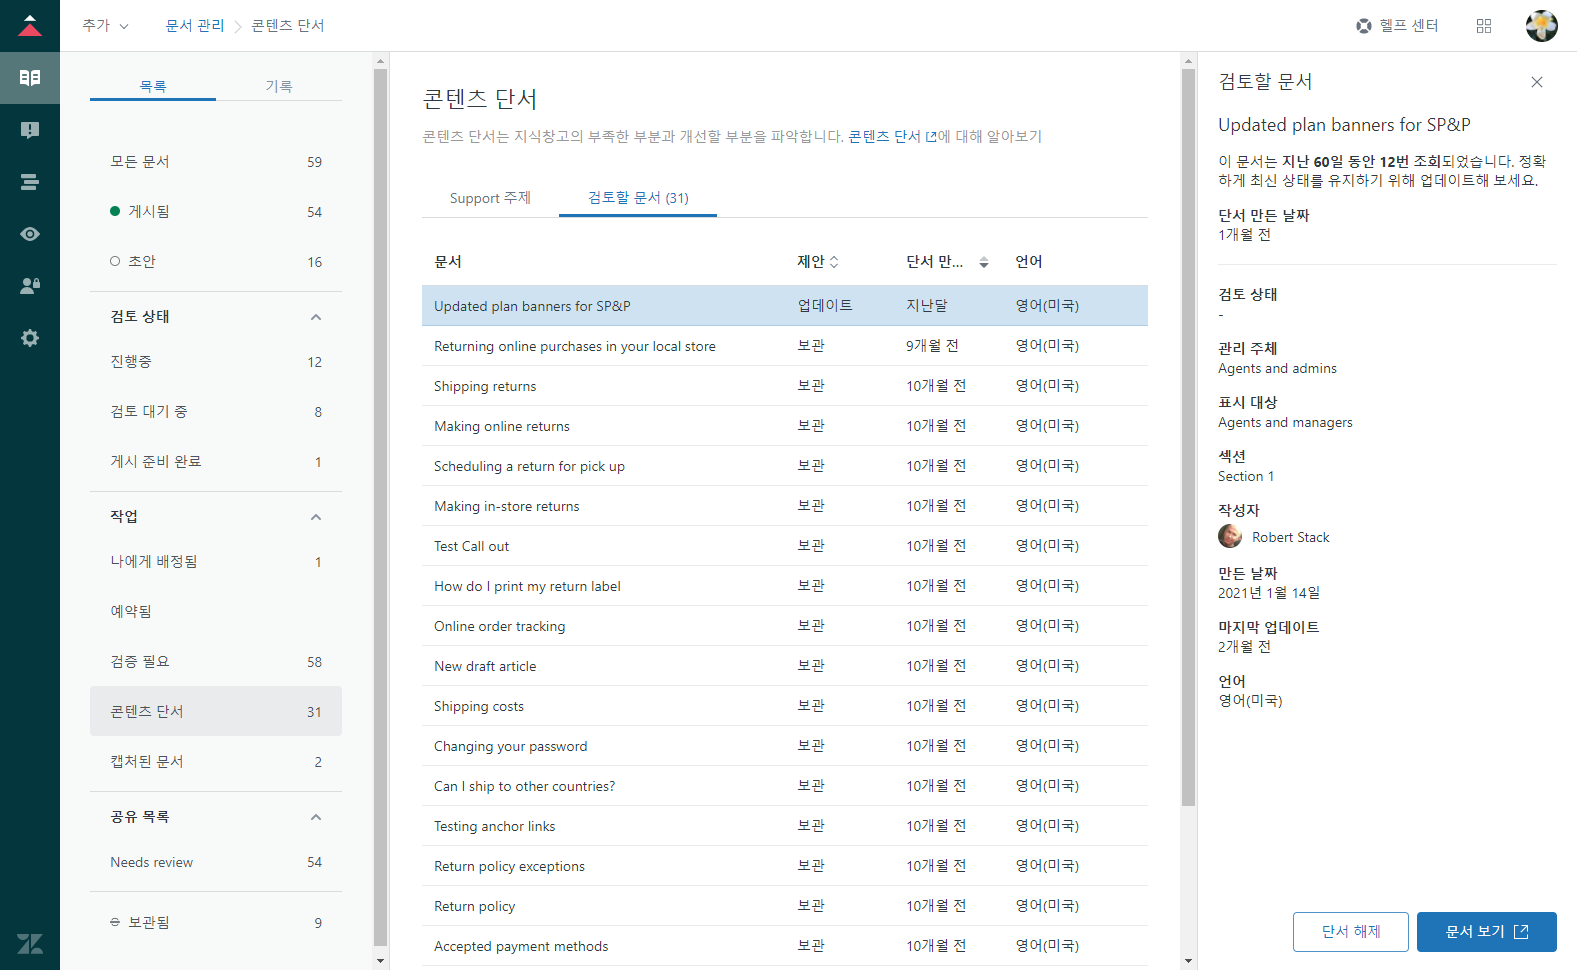The height and width of the screenshot is (970, 1577).
Task: Open the user profile avatar
Action: [x=1541, y=26]
